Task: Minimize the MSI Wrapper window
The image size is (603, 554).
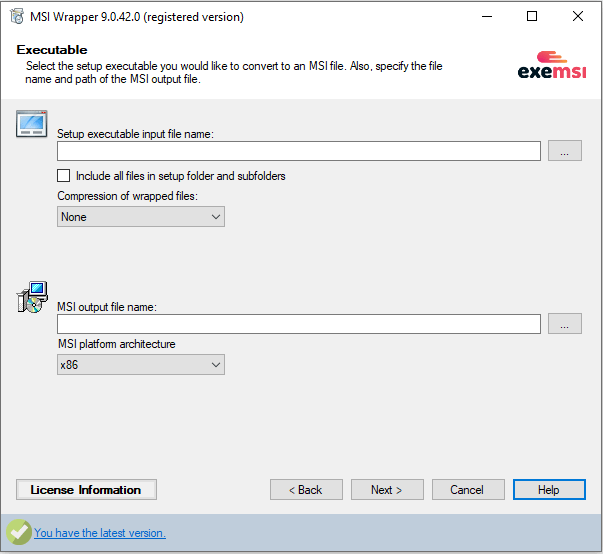Action: [x=486, y=17]
